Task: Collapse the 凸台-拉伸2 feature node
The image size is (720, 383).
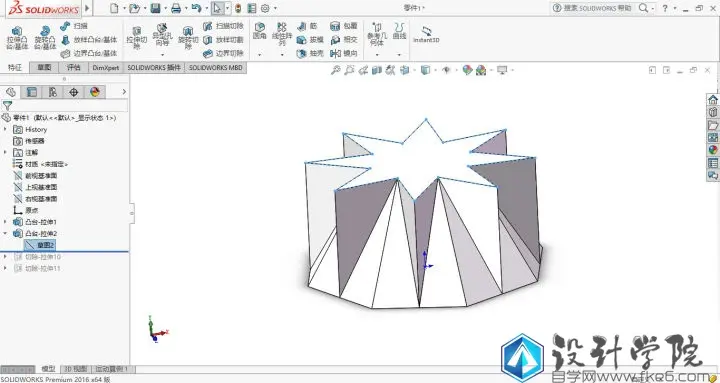Action: pos(6,233)
